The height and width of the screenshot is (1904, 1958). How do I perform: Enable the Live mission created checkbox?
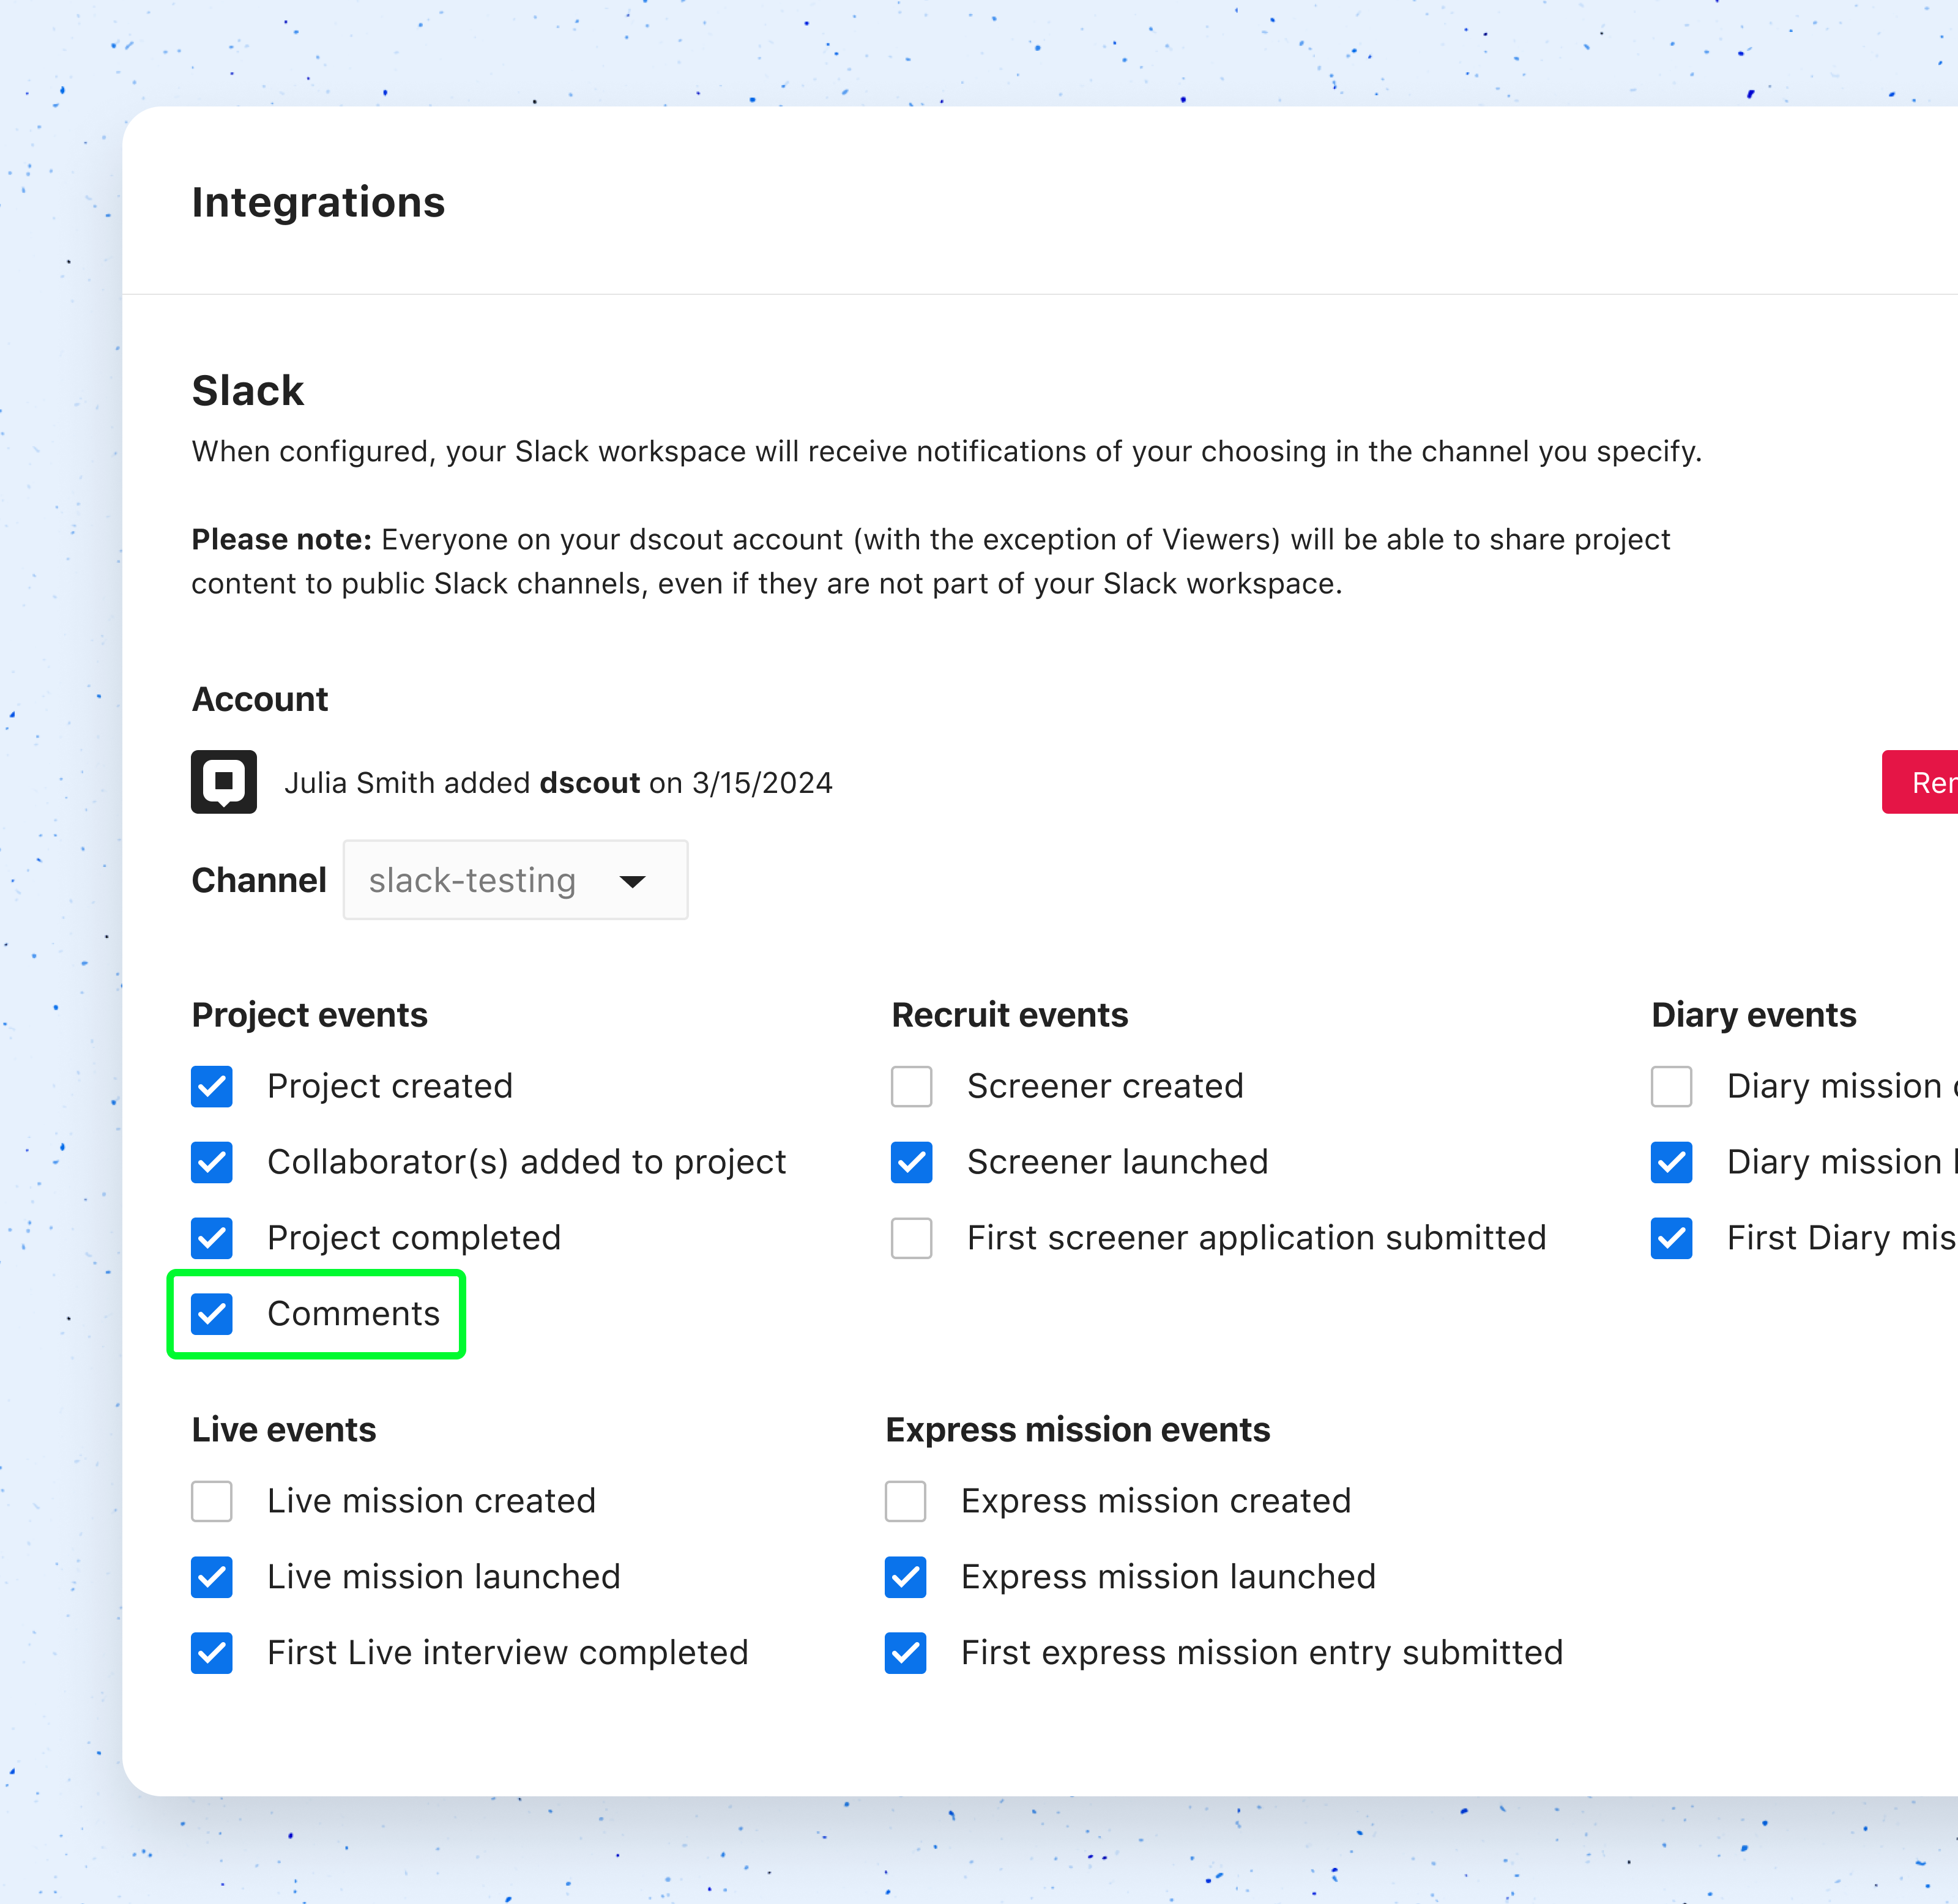tap(212, 1502)
